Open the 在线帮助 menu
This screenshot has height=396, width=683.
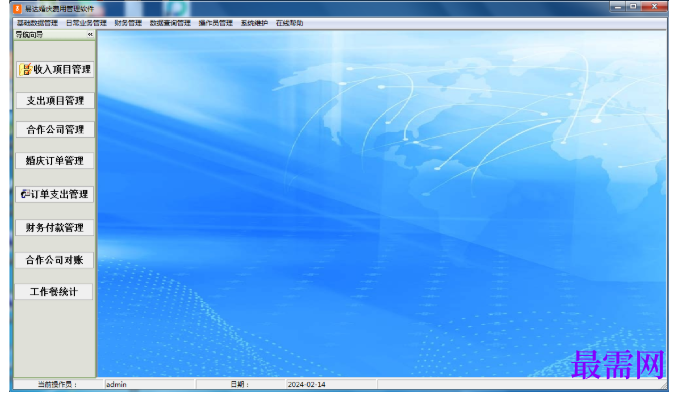tap(290, 23)
